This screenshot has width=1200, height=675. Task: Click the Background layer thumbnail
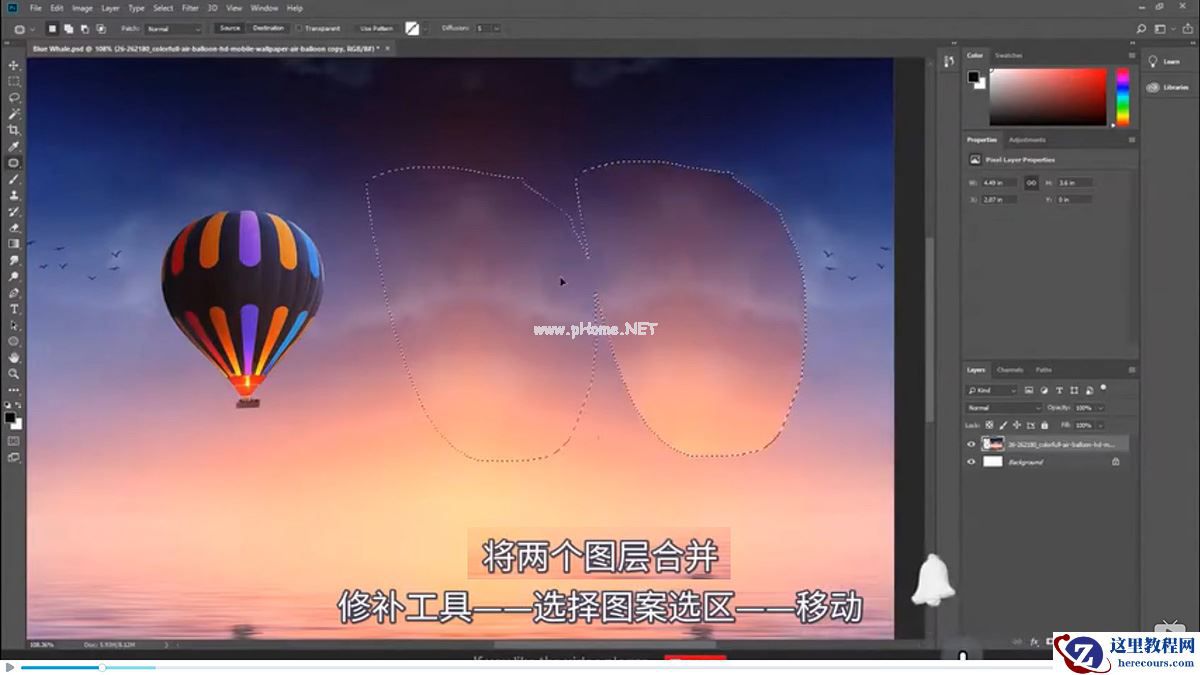(x=993, y=462)
